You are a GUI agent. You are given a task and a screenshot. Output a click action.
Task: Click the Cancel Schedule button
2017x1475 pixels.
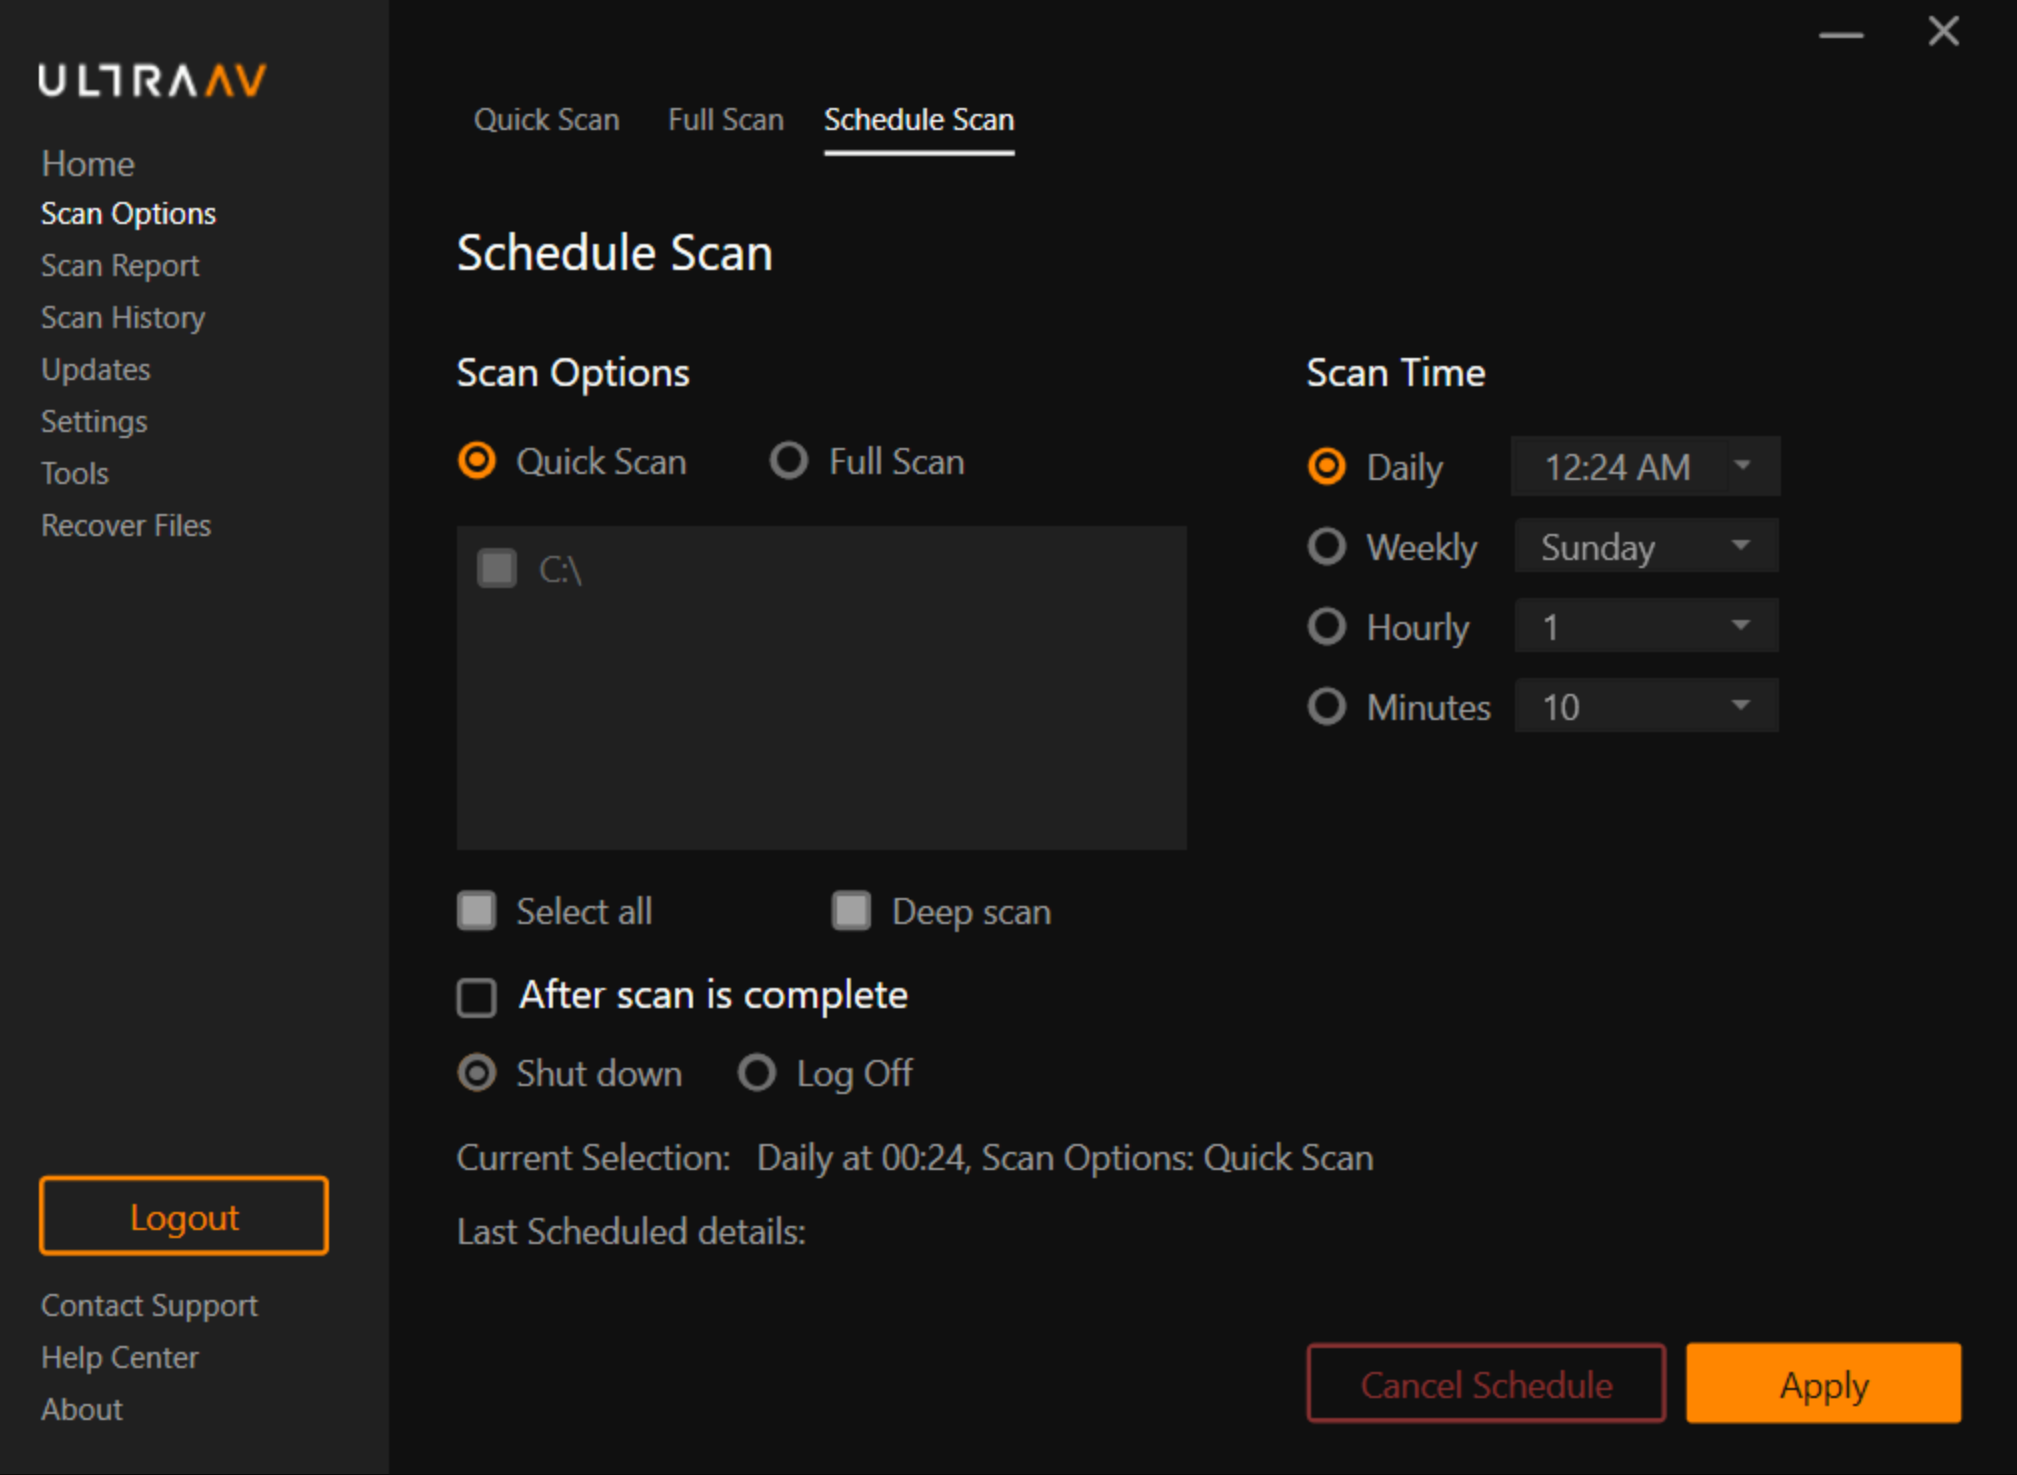tap(1485, 1384)
